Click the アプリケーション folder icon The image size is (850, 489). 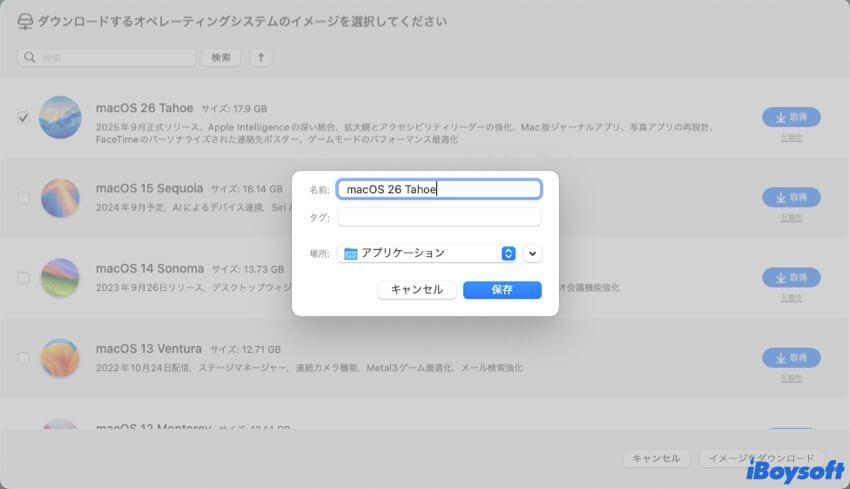(351, 253)
